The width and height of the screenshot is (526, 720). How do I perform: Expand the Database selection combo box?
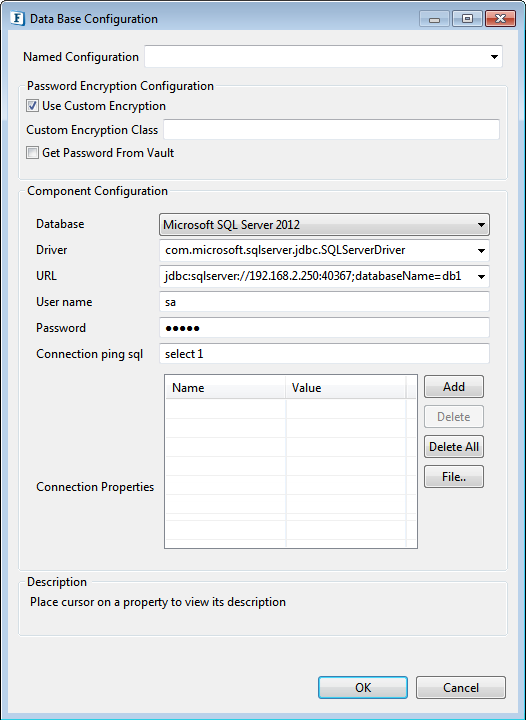pos(324,225)
